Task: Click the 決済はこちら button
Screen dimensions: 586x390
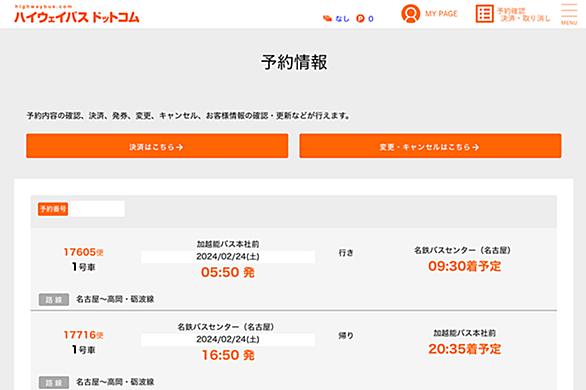Action: (157, 146)
